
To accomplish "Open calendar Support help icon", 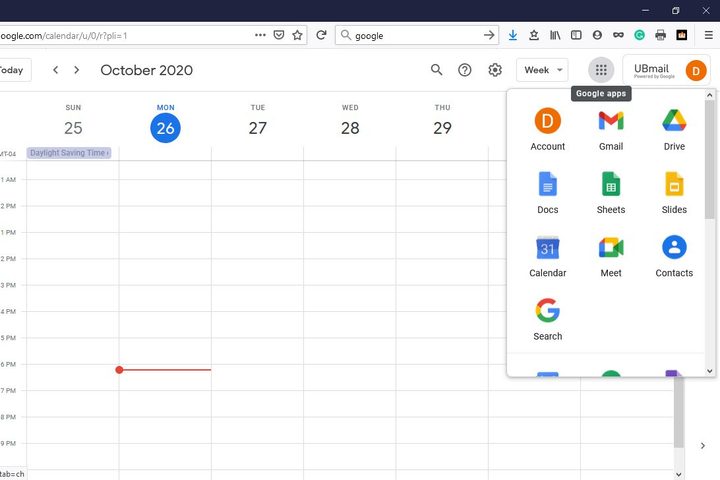I will tap(465, 70).
